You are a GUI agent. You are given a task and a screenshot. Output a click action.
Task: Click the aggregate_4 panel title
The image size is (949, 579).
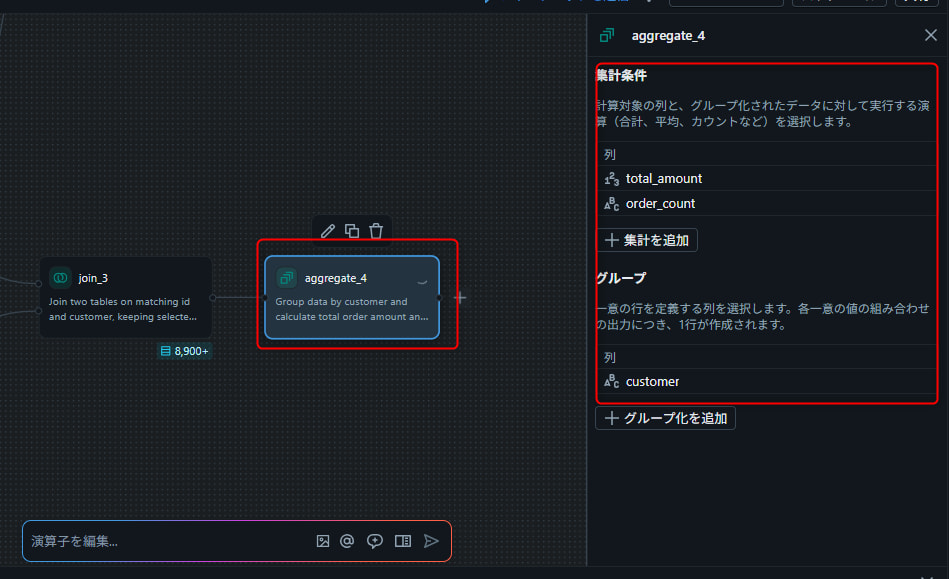(x=668, y=36)
